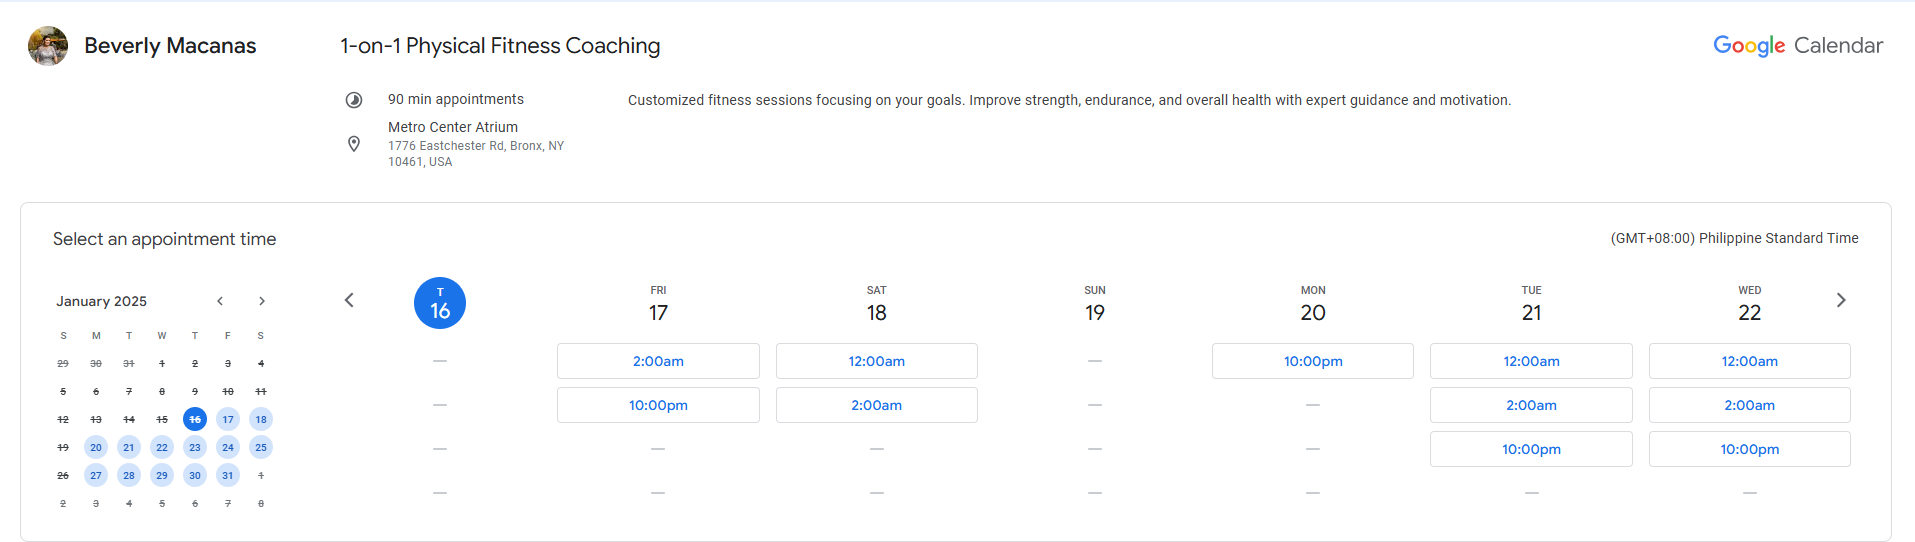The width and height of the screenshot is (1915, 542).
Task: Click the Metro Center Atrium location
Action: point(453,127)
